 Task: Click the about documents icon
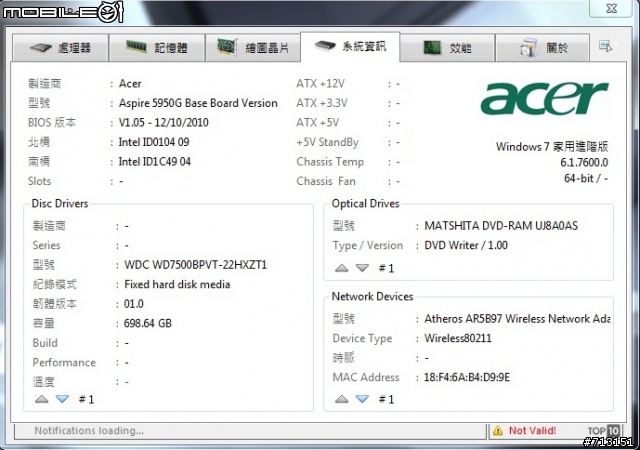[529, 47]
